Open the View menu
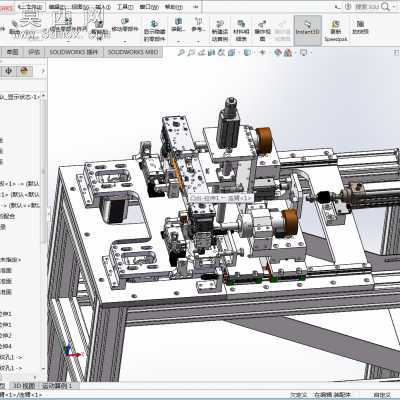This screenshot has height=400, width=400. [79, 7]
